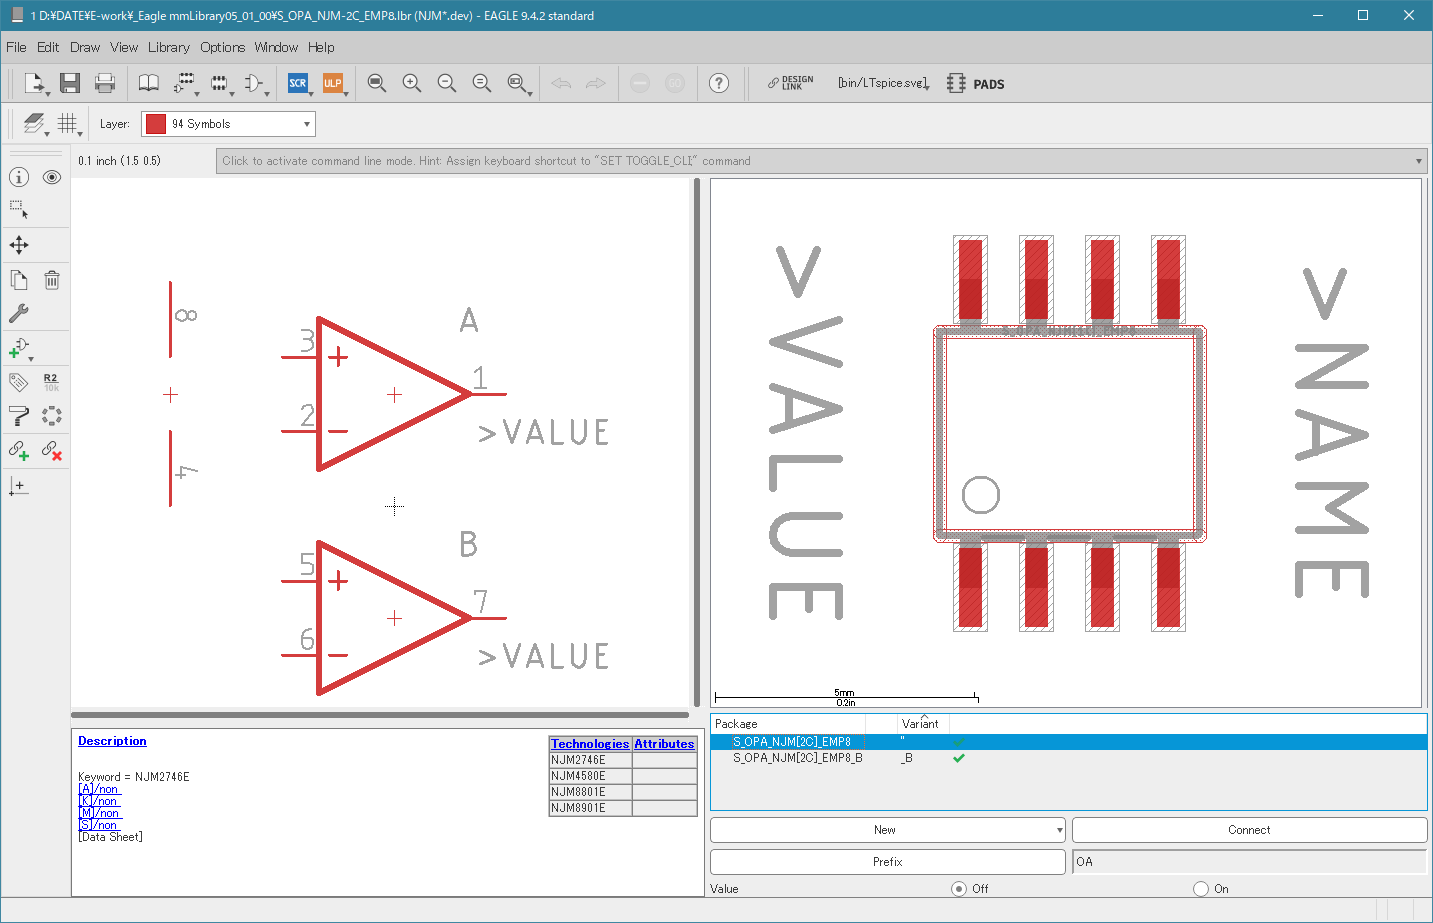Click the Help question mark icon

click(719, 83)
